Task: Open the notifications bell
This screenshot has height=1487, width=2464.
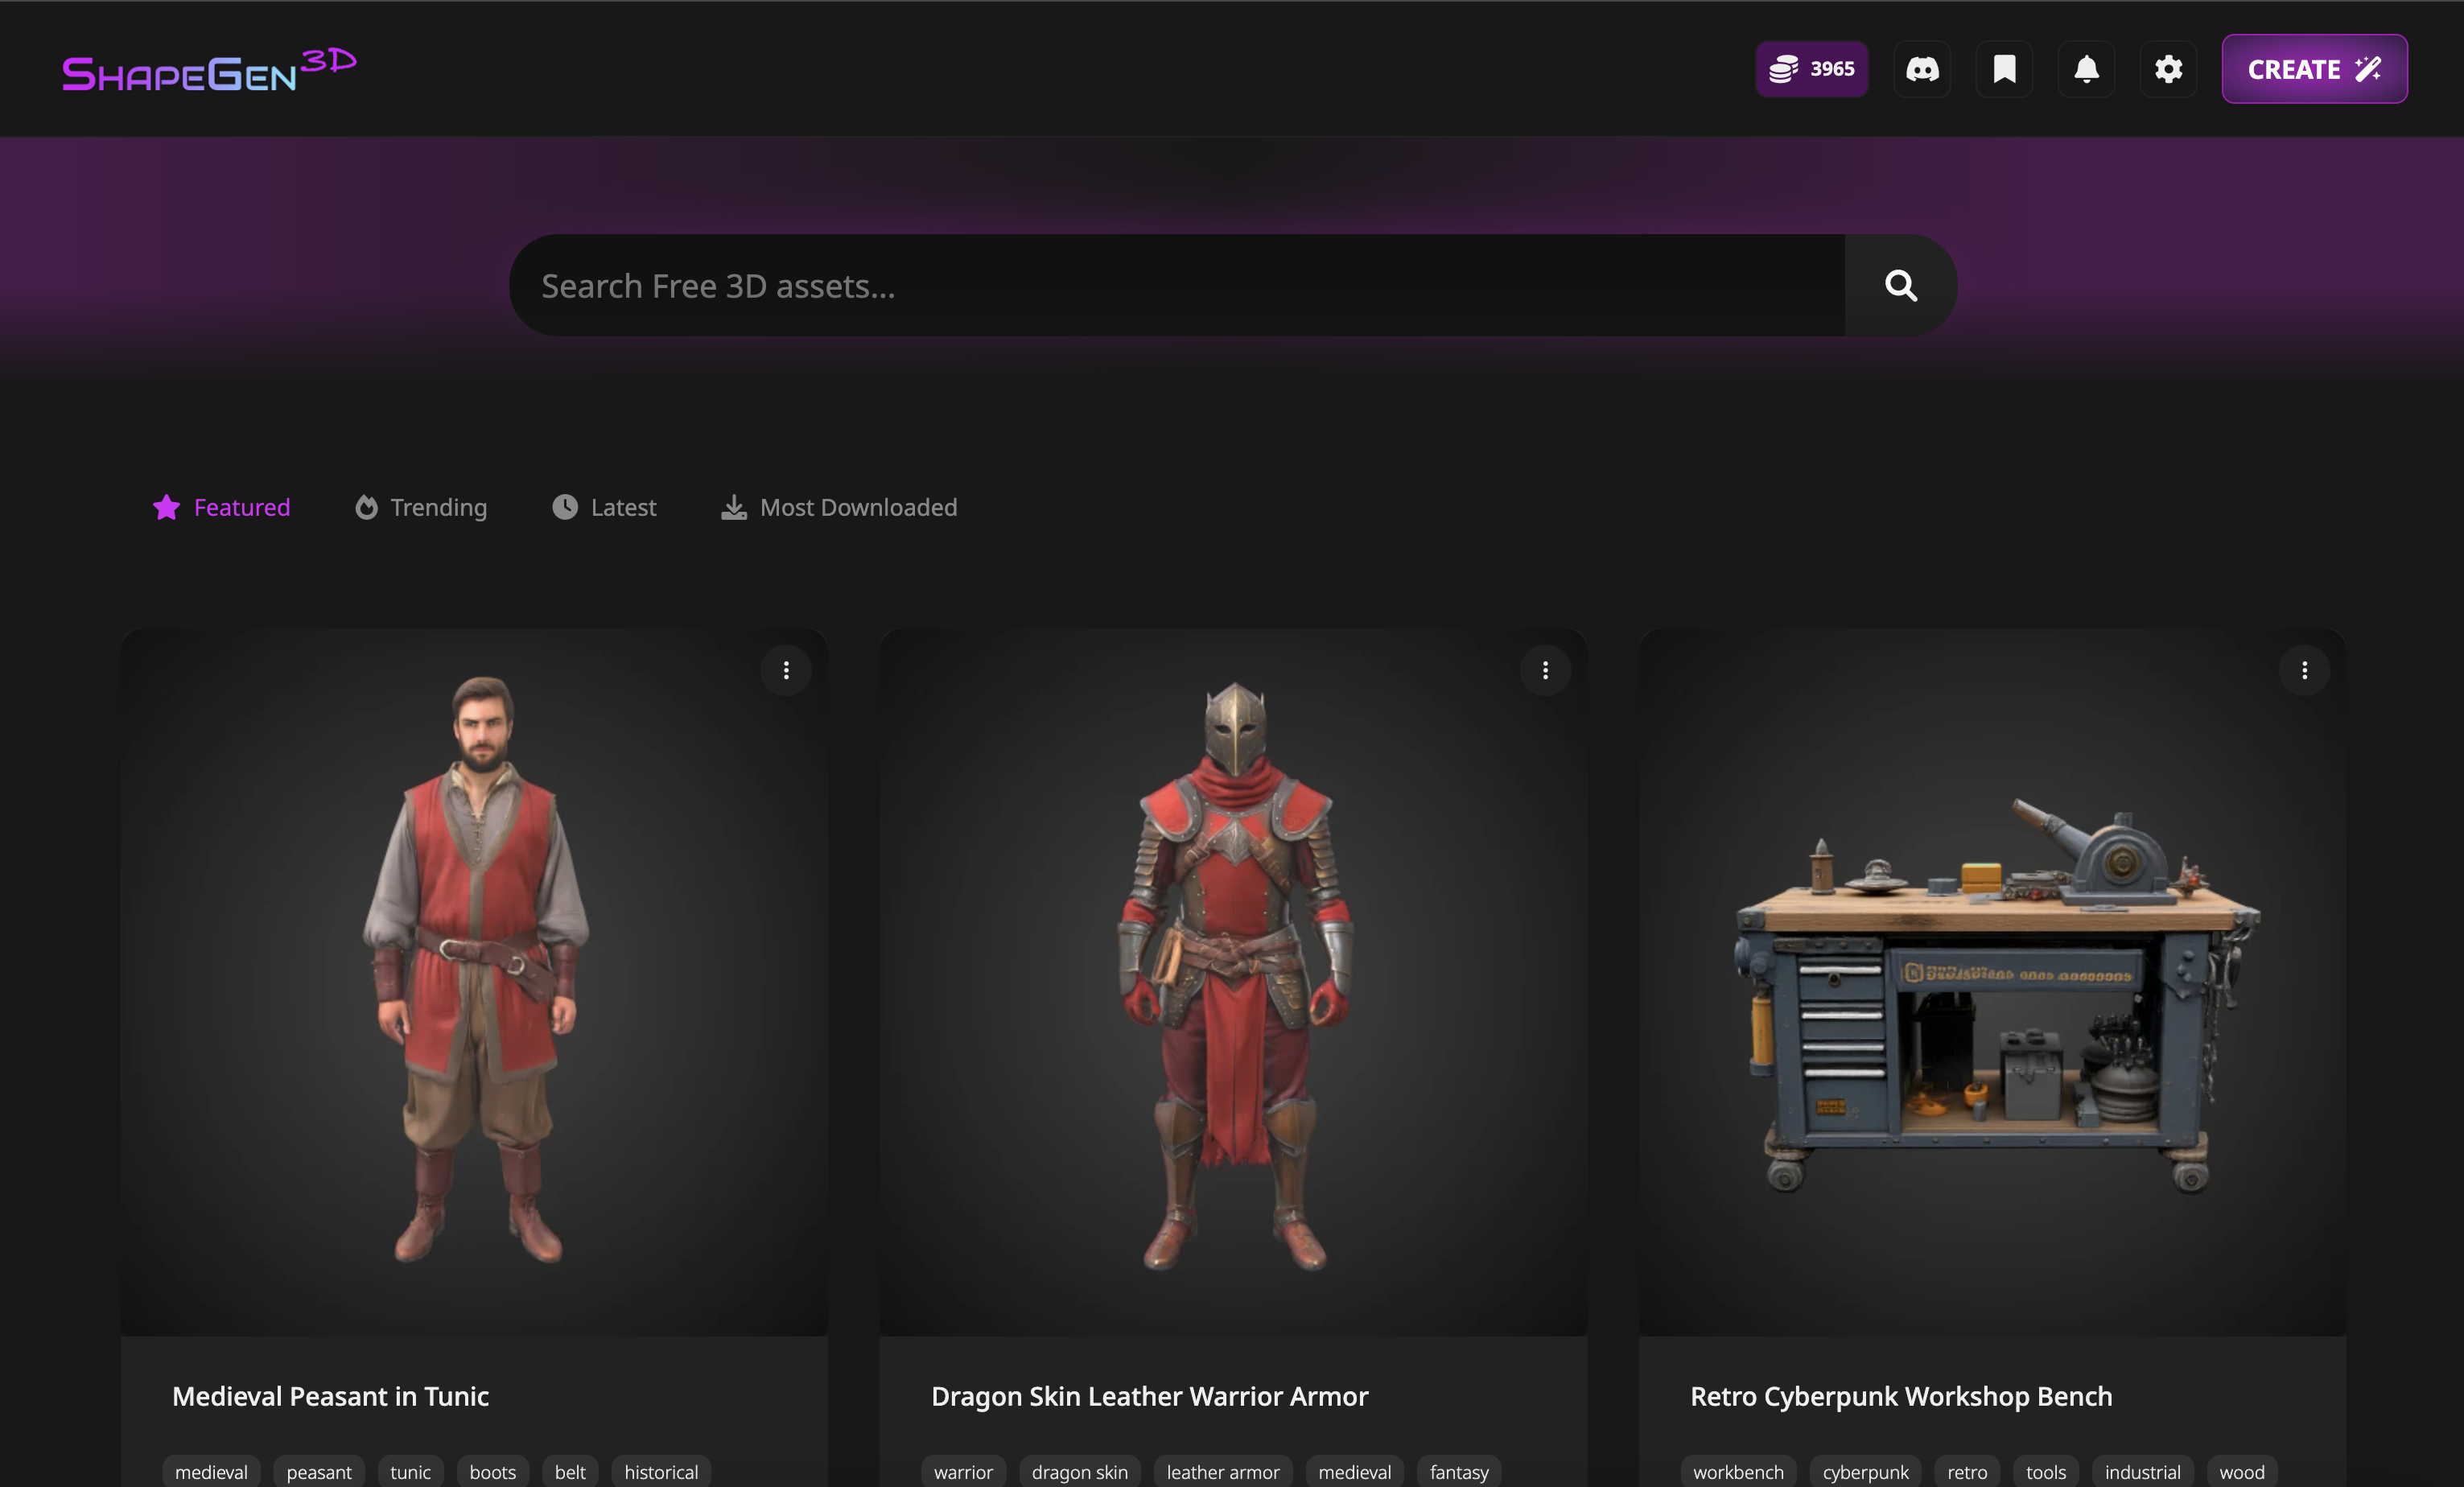Action: pos(2086,69)
